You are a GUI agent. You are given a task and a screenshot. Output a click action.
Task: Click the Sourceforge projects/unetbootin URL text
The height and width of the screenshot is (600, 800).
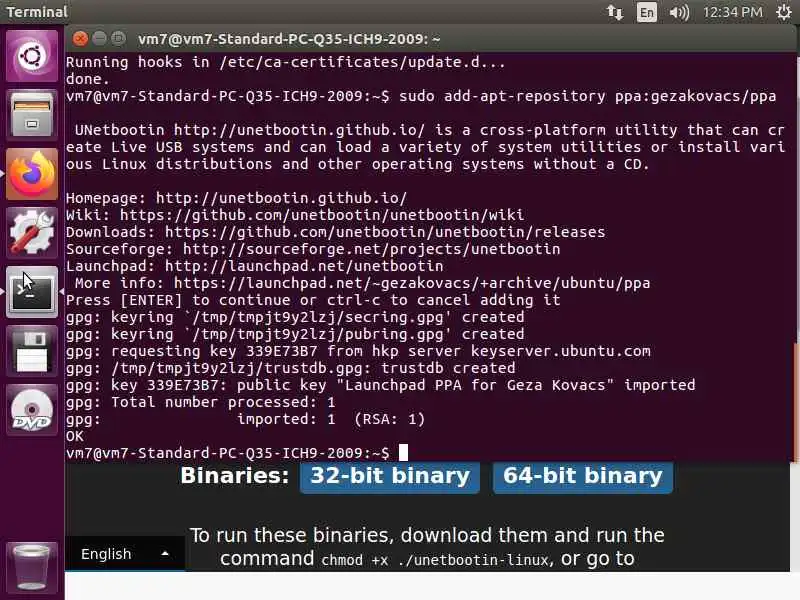[371, 249]
